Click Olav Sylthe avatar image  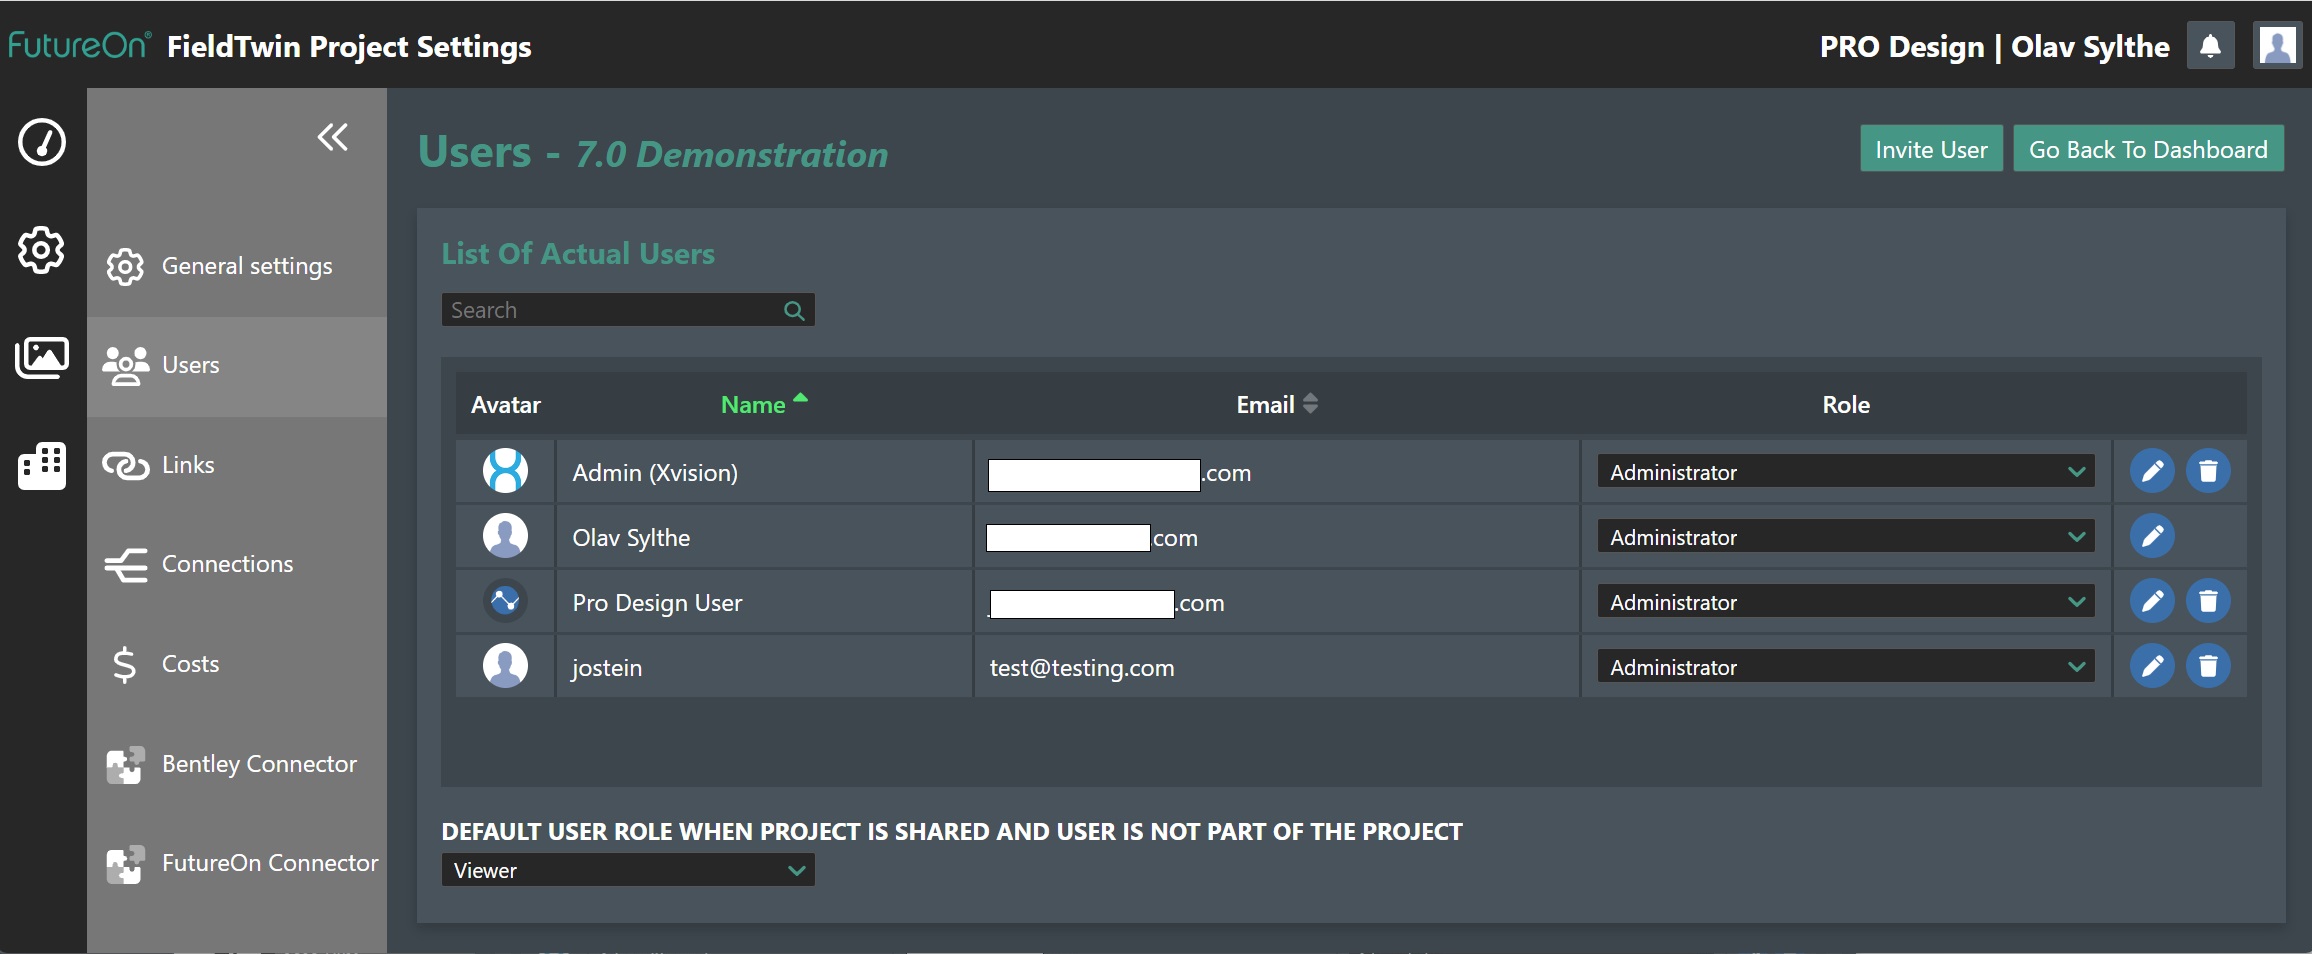pyautogui.click(x=505, y=535)
